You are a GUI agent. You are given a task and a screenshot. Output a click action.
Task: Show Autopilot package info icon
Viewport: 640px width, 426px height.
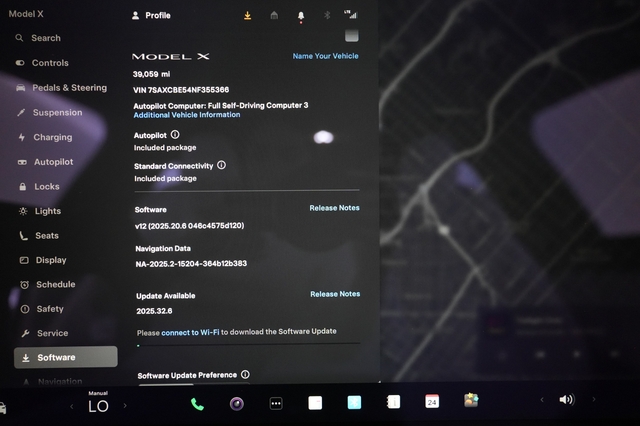click(x=175, y=134)
